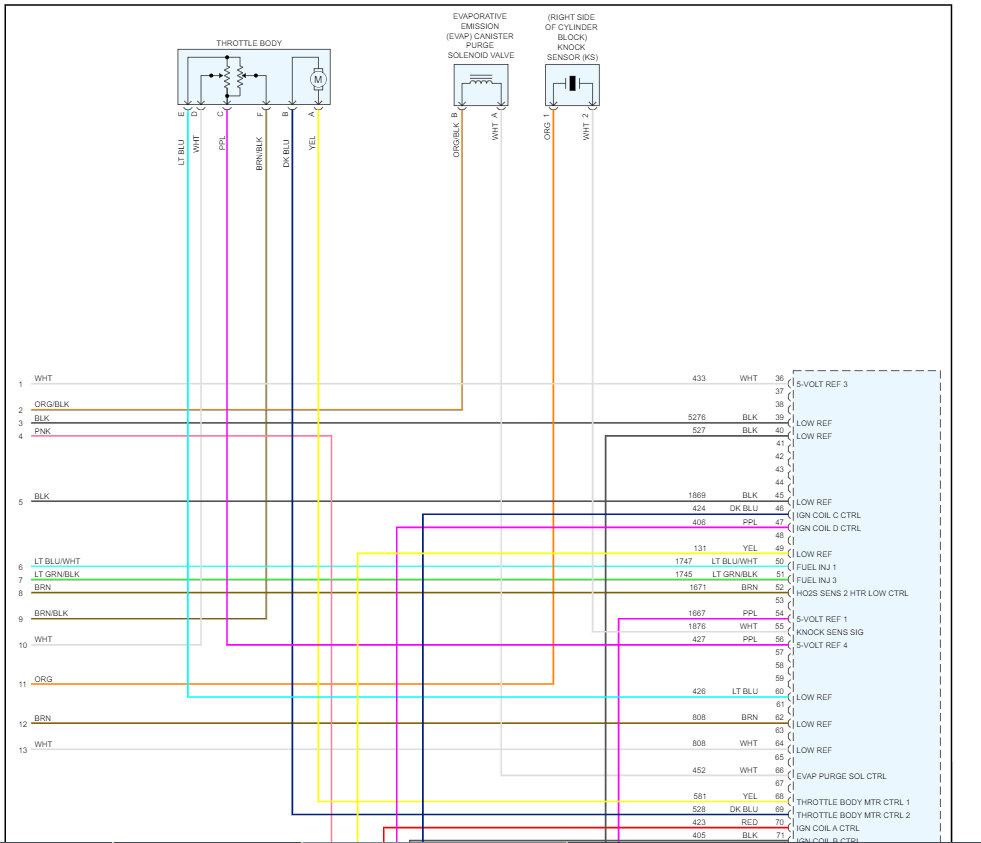Select the motor symbol in the Throttle Body
The height and width of the screenshot is (843, 981).
pos(317,79)
